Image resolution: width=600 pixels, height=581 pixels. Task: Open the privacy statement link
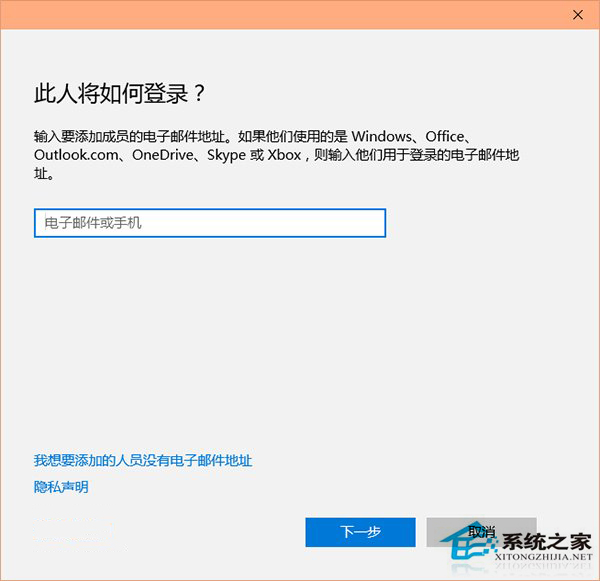pyautogui.click(x=61, y=487)
